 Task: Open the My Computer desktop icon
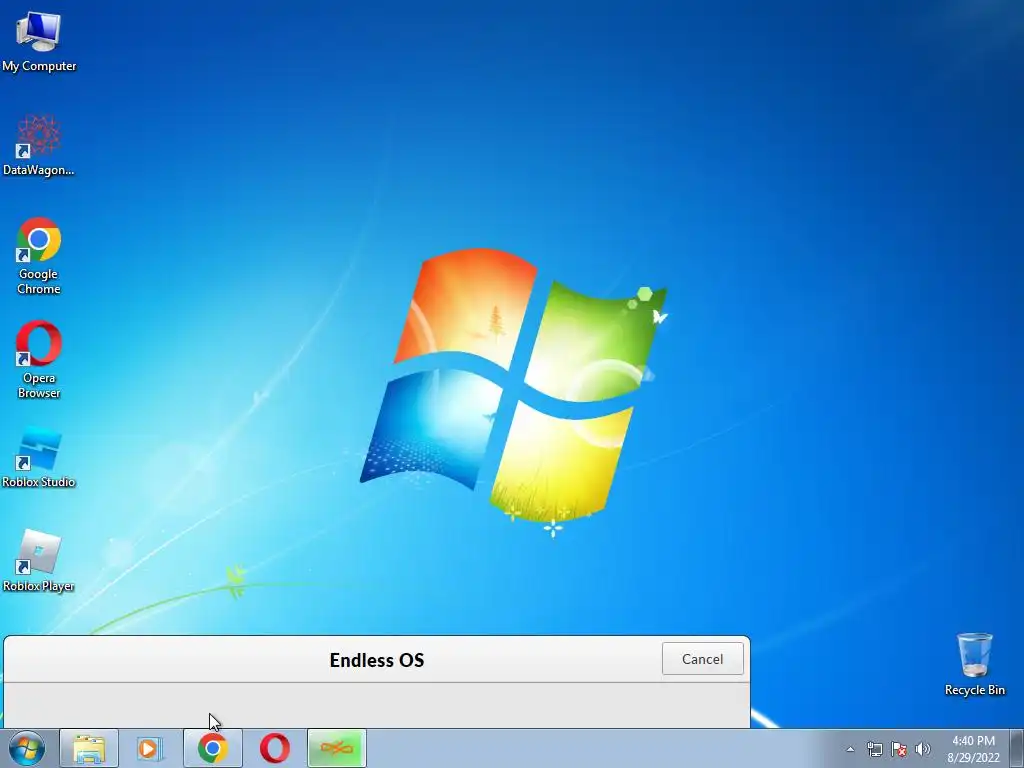point(39,40)
